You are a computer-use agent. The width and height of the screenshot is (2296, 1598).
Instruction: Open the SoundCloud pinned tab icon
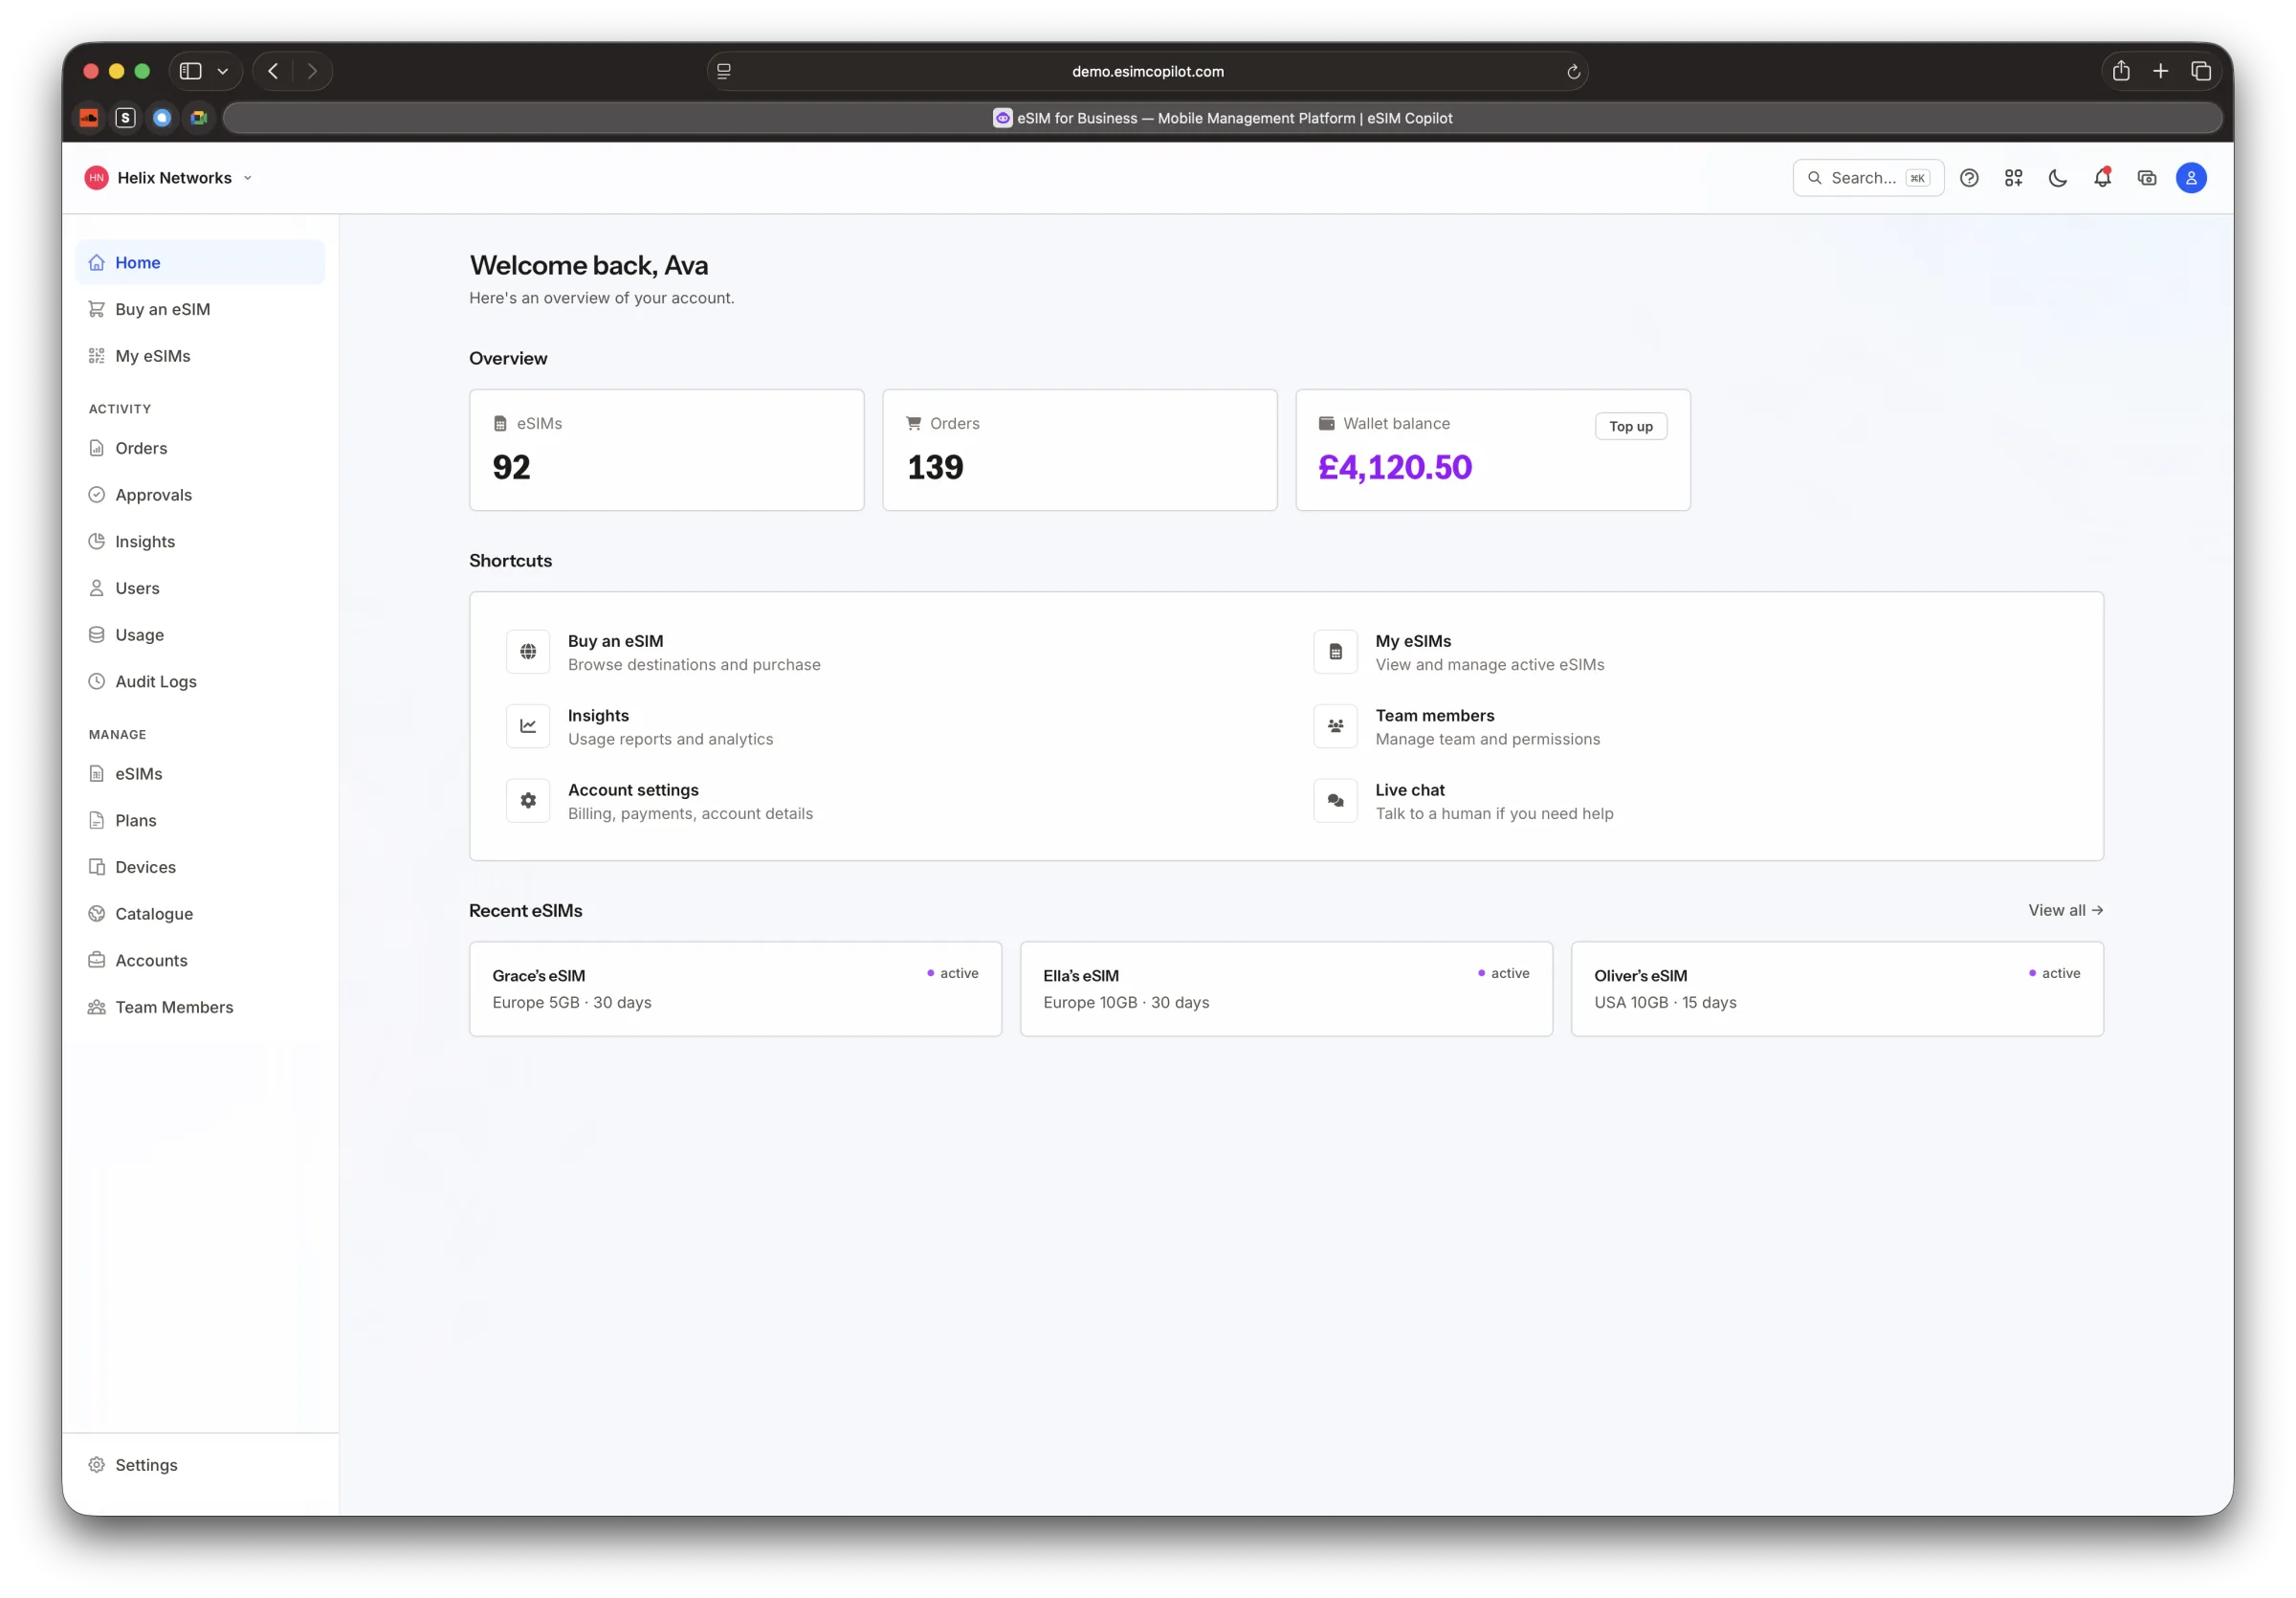pyautogui.click(x=89, y=118)
